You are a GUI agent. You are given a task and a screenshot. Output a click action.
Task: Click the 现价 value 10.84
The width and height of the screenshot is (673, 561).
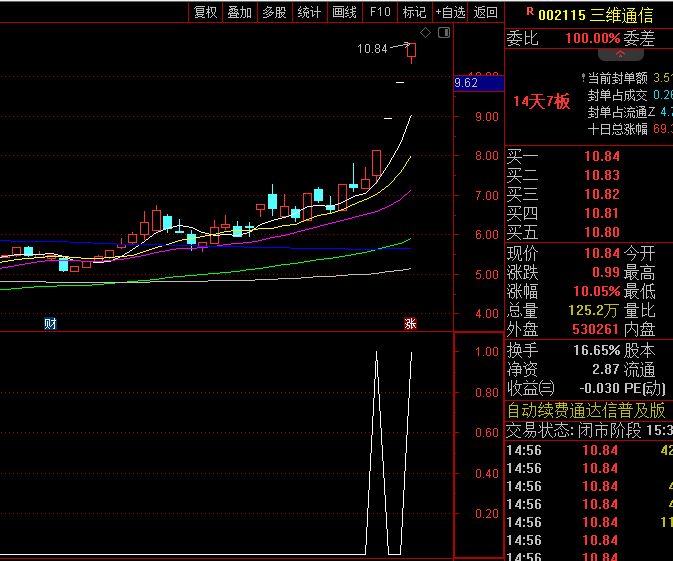pyautogui.click(x=602, y=253)
